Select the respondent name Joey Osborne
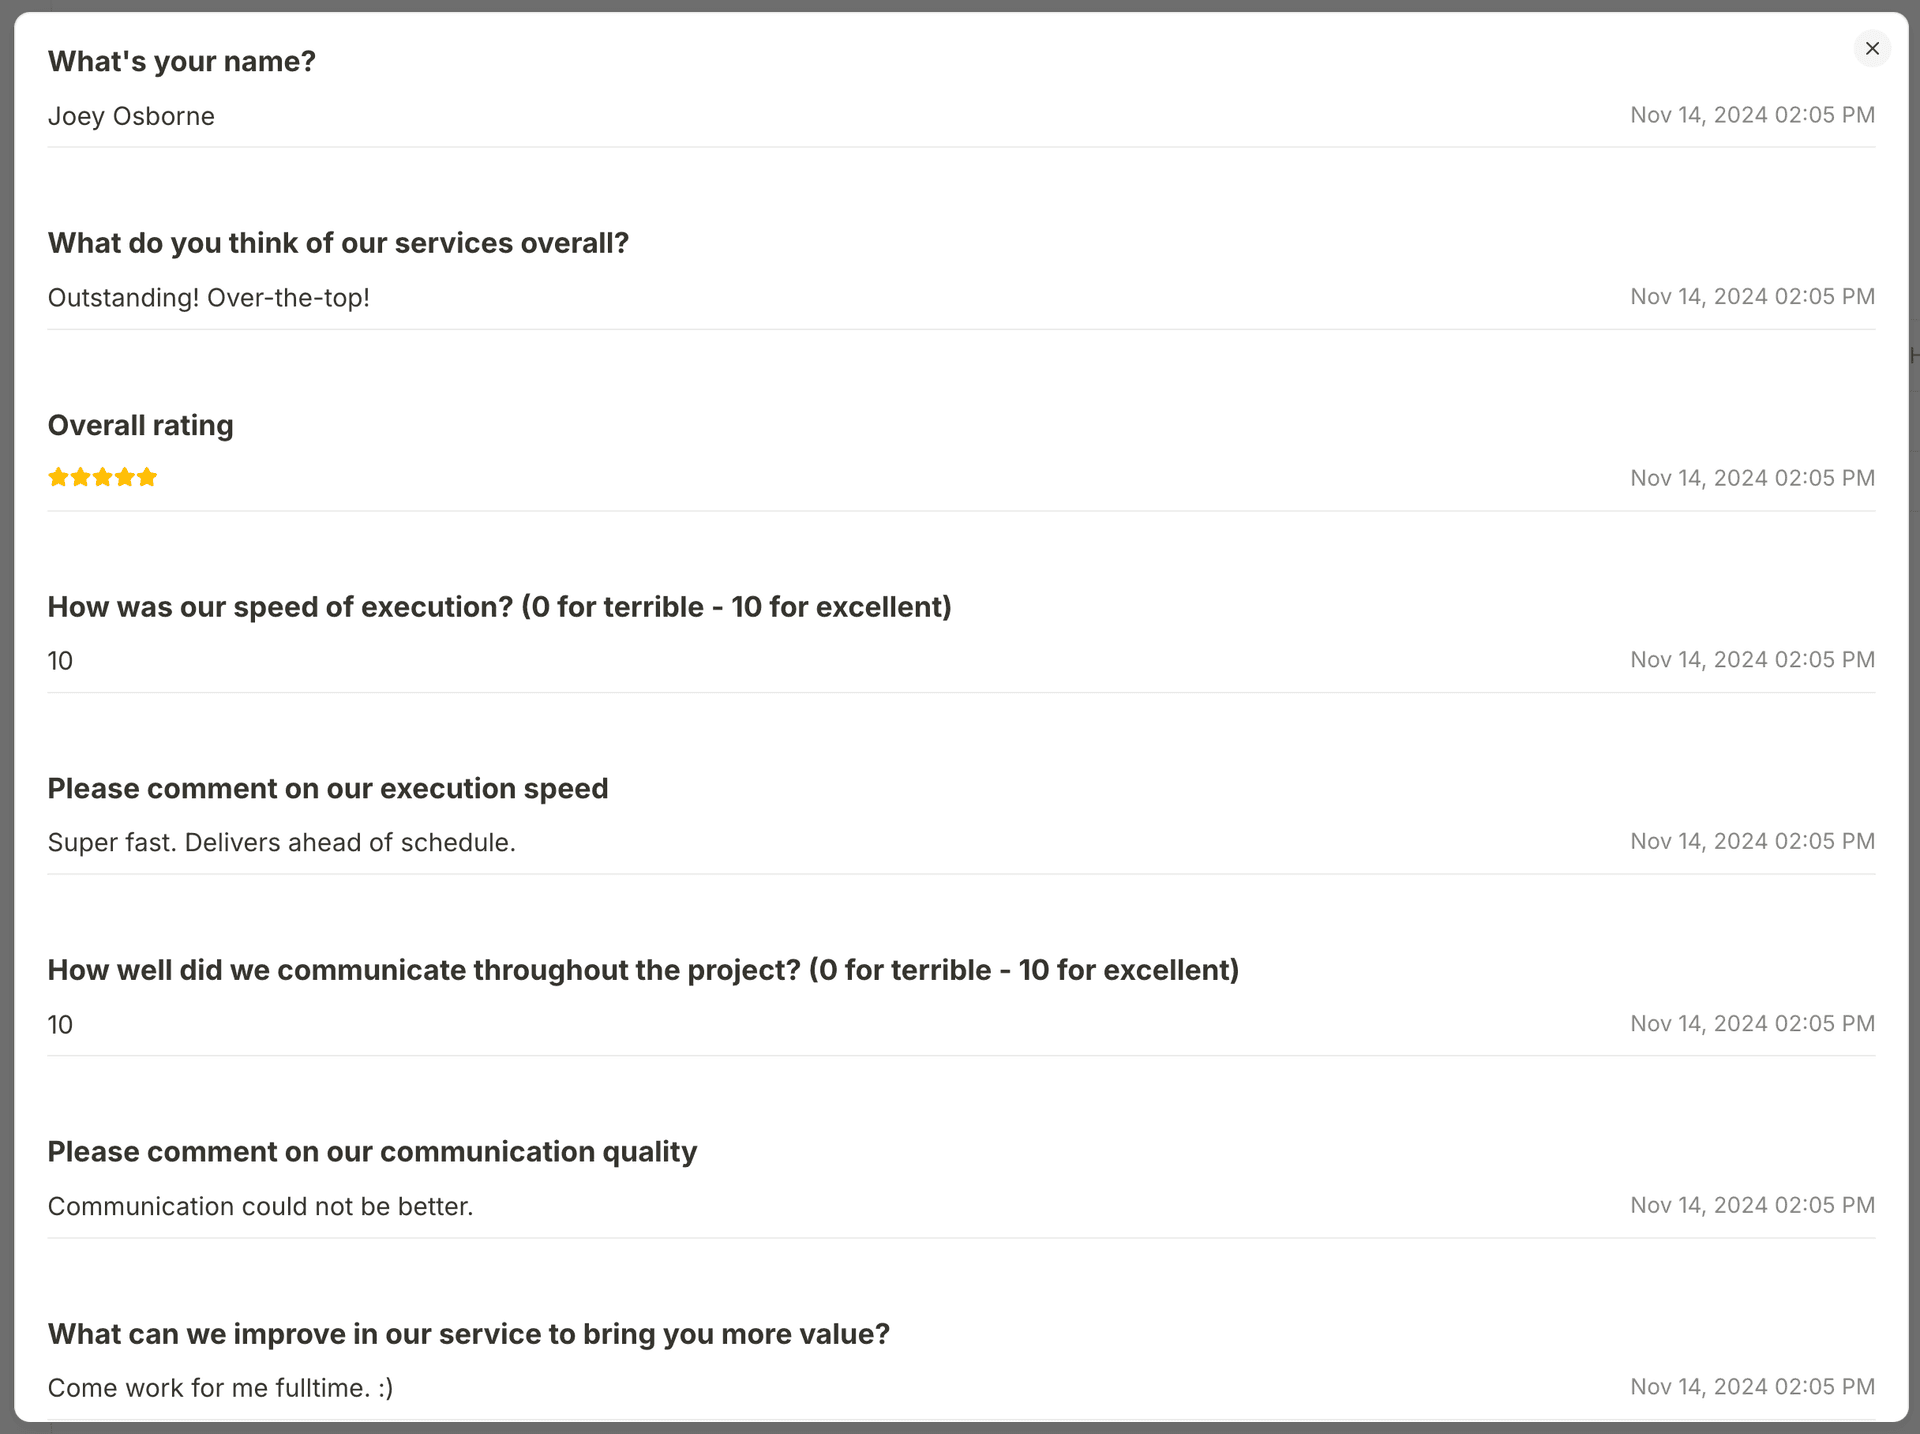 point(131,116)
